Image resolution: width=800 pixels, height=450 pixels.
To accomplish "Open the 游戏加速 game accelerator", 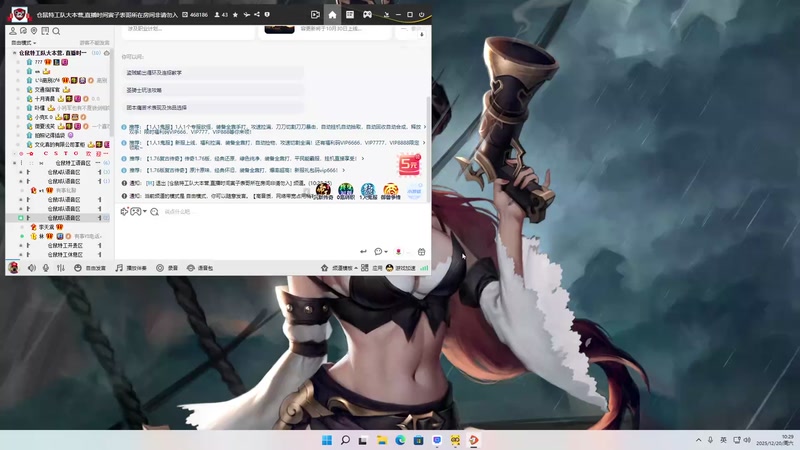I will [x=401, y=268].
